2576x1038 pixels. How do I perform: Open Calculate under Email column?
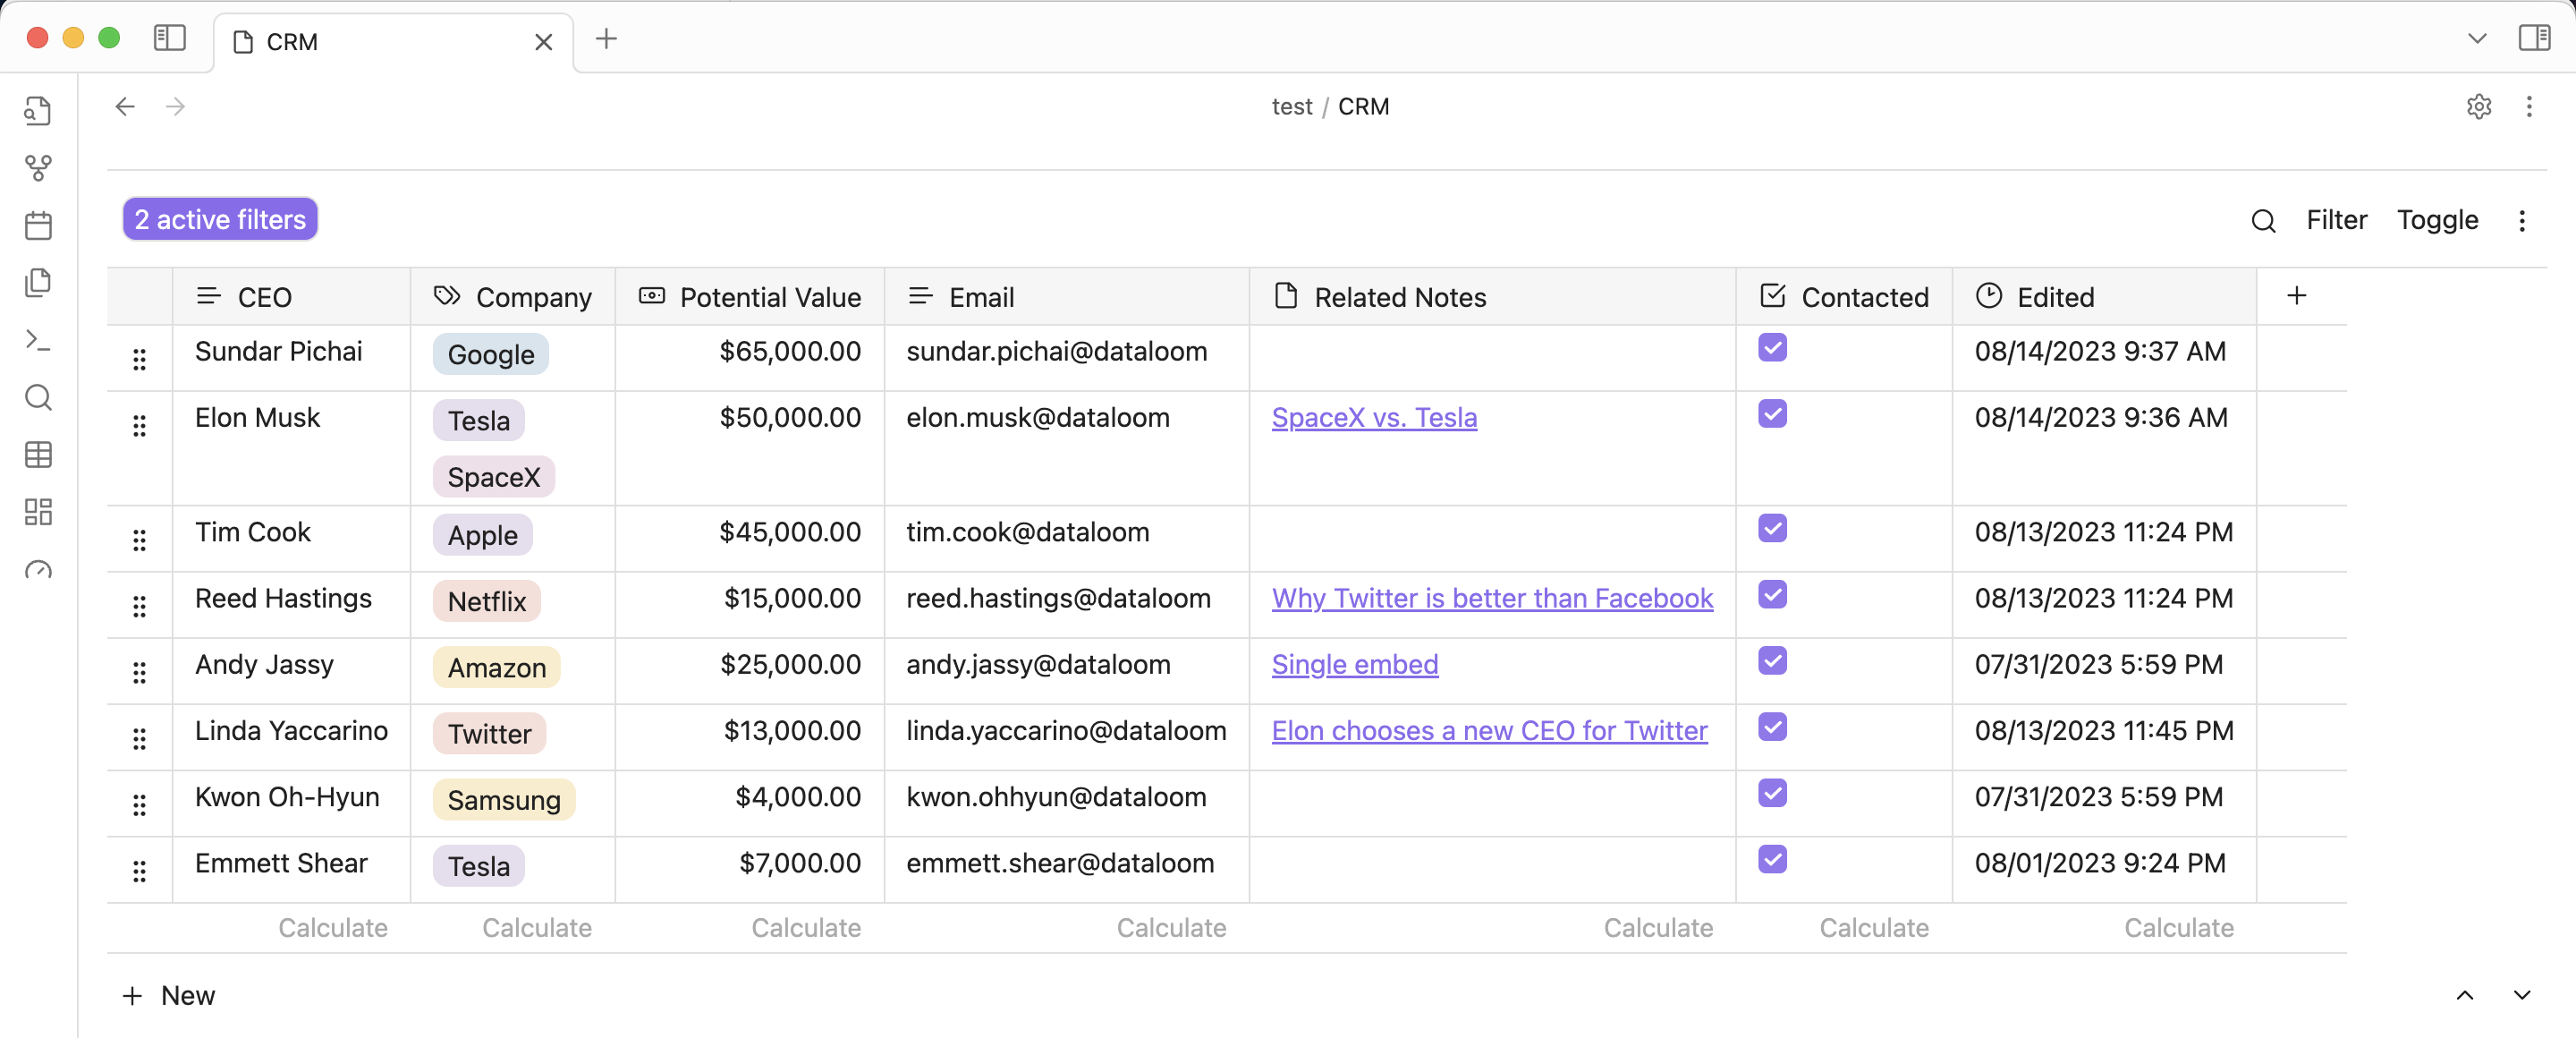pyautogui.click(x=1171, y=928)
